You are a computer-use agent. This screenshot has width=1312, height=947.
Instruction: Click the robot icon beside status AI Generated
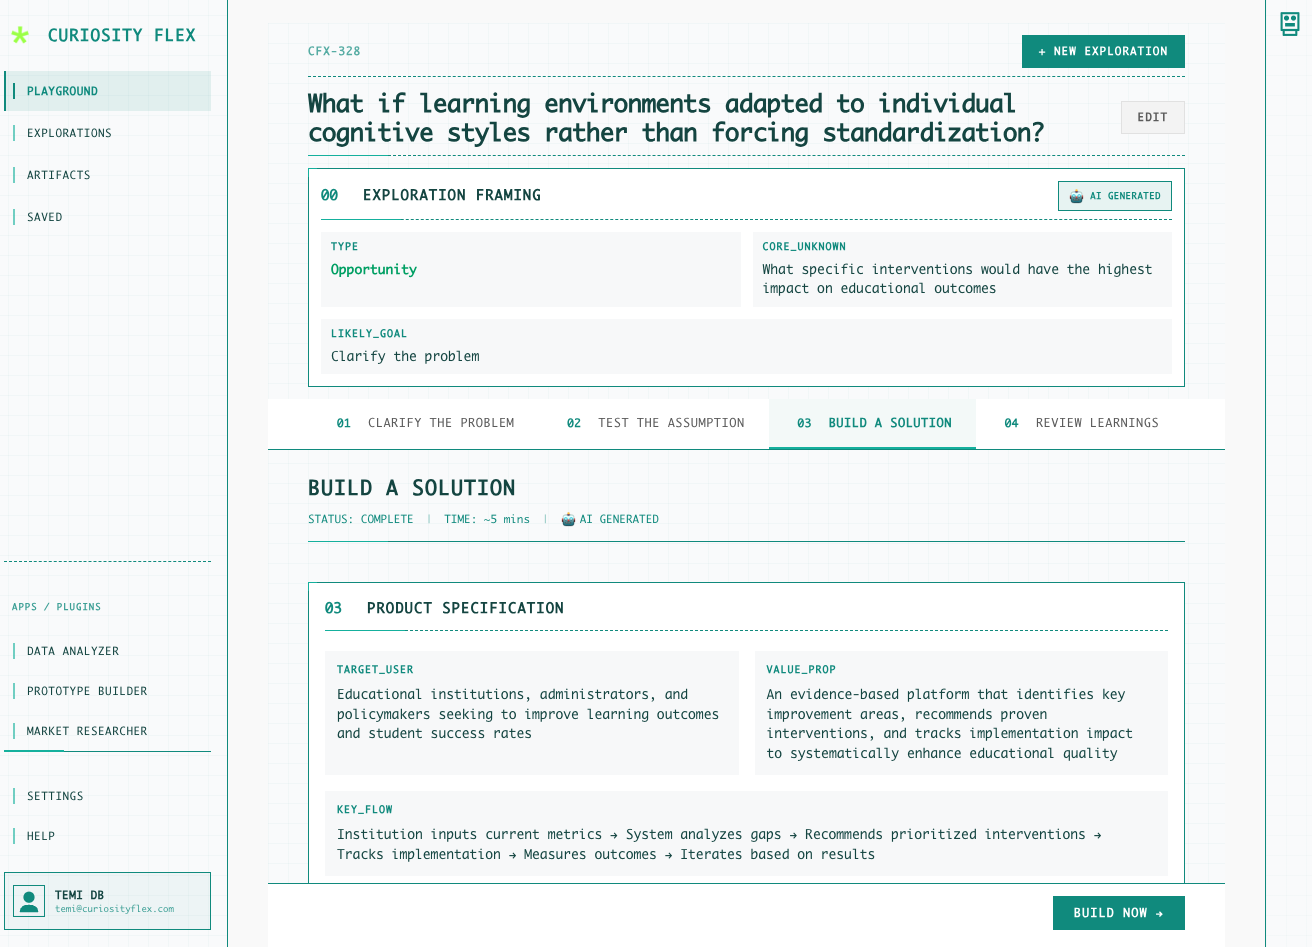568,519
